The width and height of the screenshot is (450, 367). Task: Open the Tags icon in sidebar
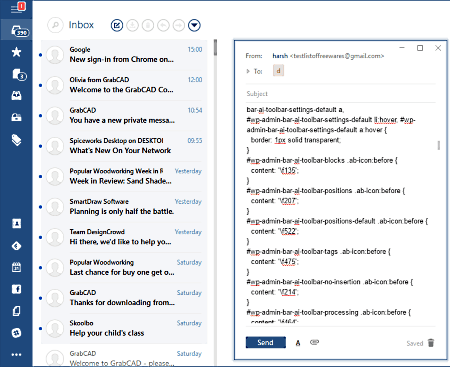[x=16, y=140]
